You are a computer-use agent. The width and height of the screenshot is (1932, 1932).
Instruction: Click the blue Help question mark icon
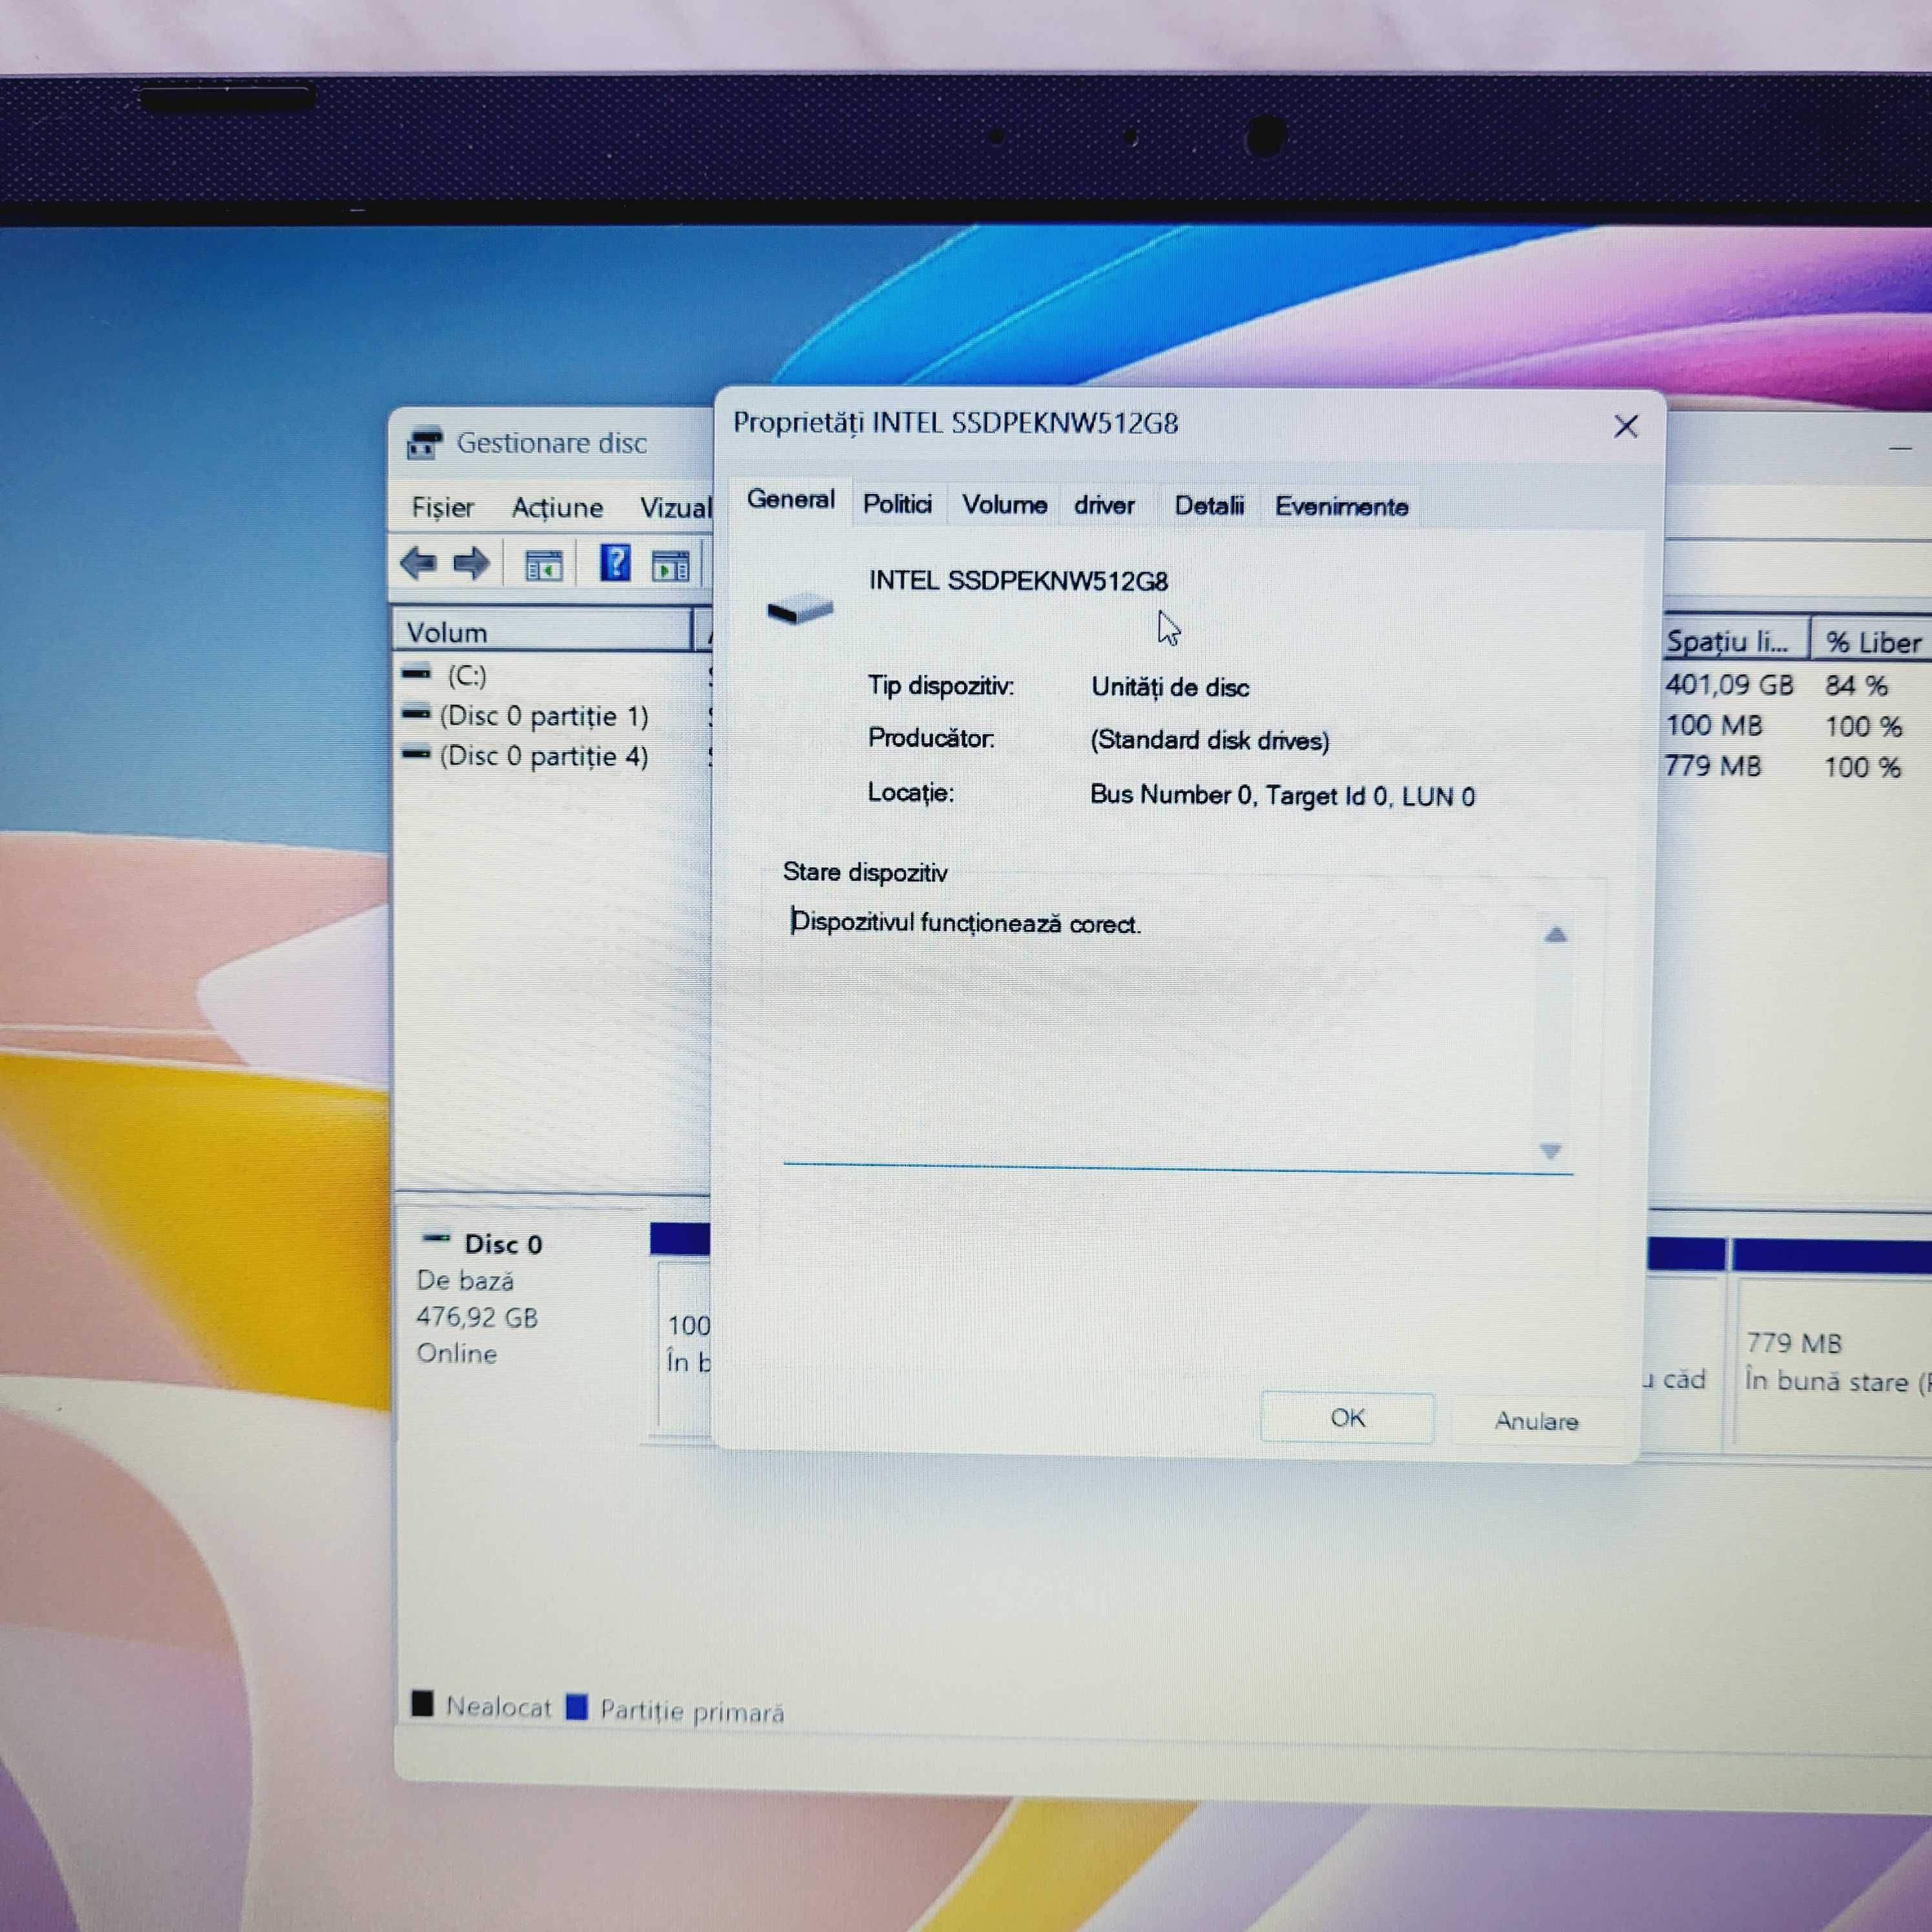(615, 563)
